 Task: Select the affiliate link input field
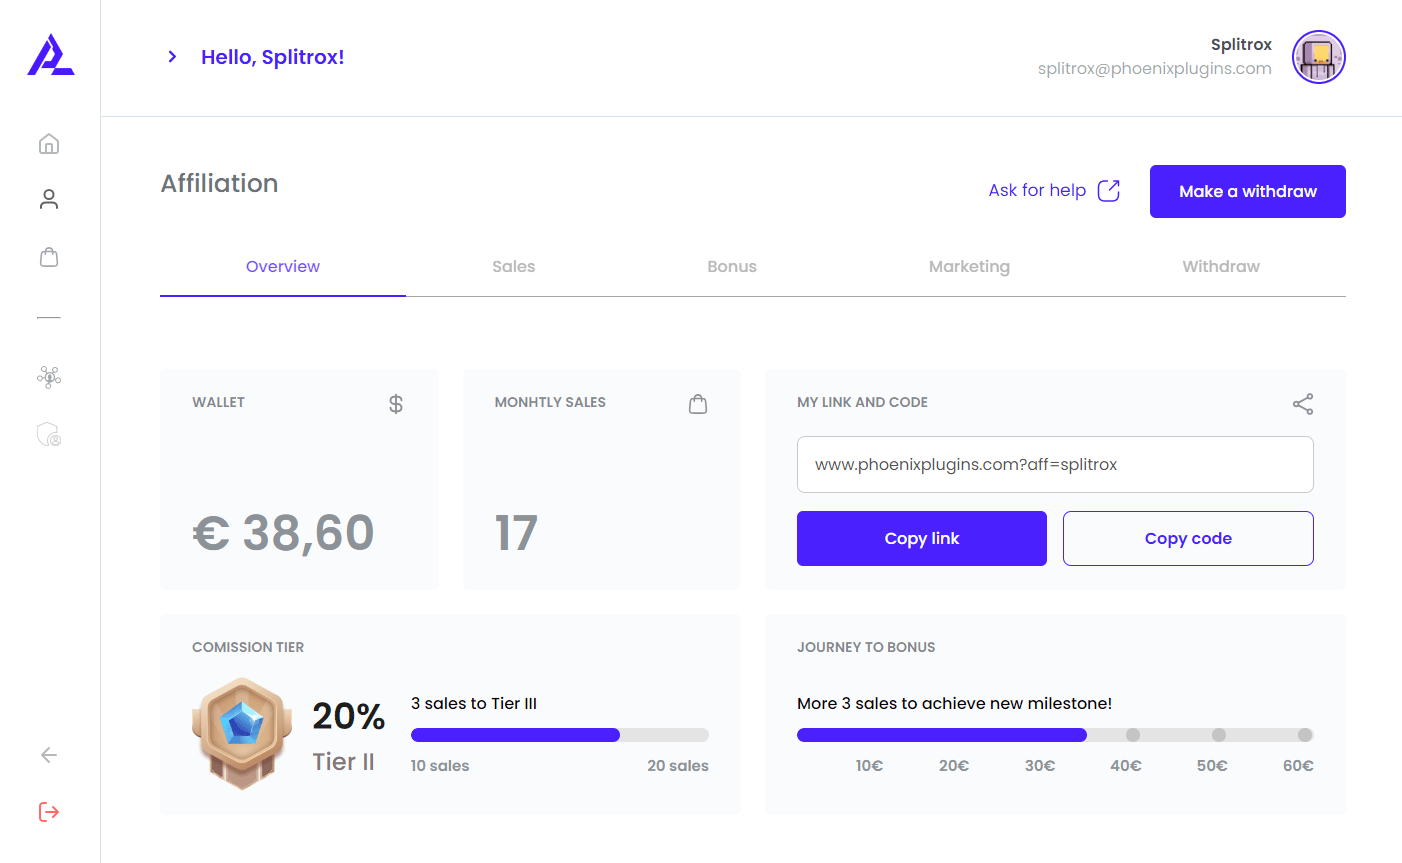(x=1055, y=464)
